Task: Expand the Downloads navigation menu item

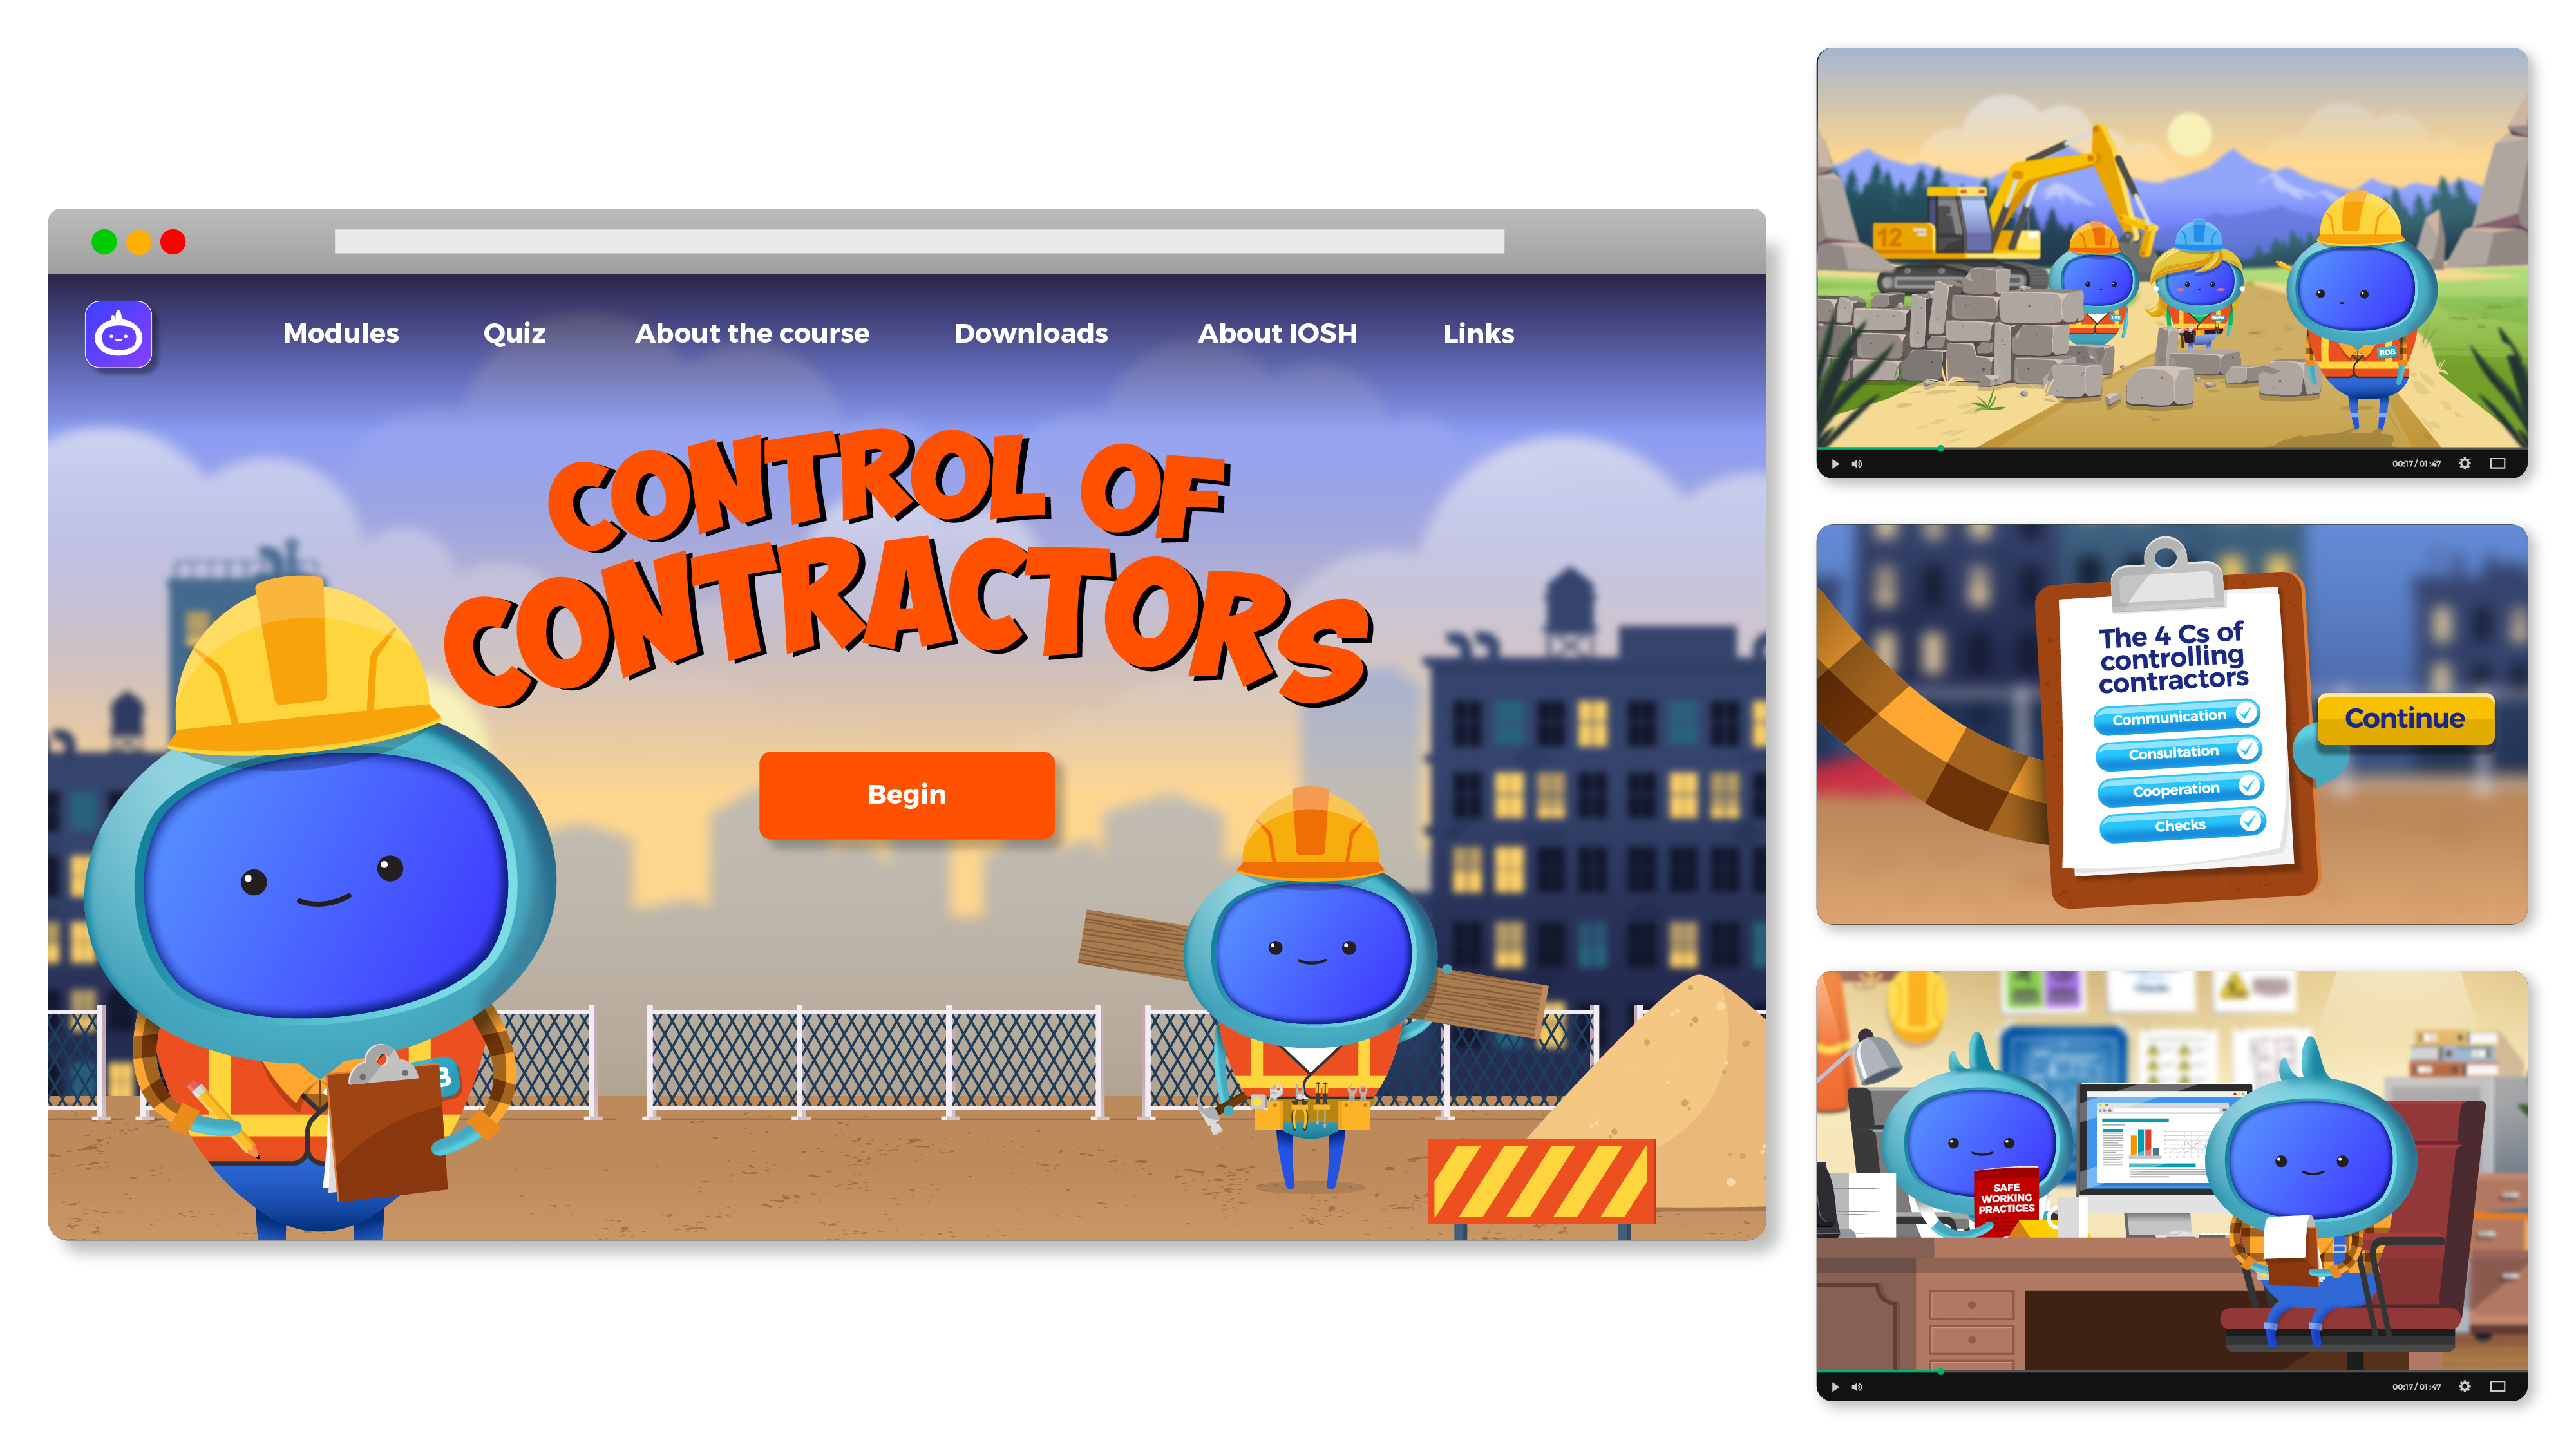Action: click(1032, 332)
